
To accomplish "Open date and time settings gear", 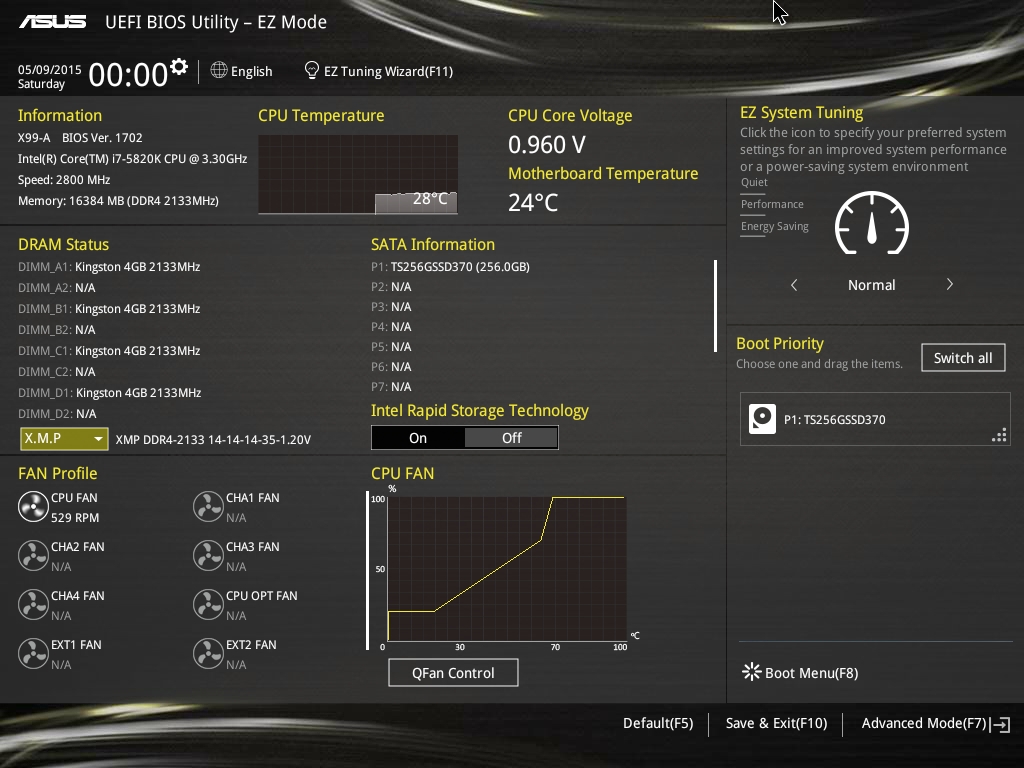I will click(179, 67).
